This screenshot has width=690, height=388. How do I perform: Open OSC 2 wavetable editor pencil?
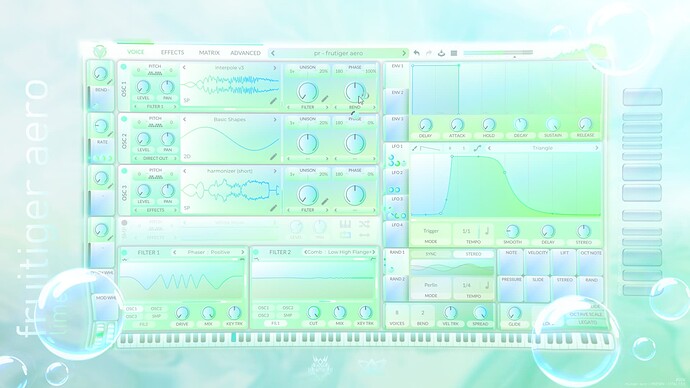[273, 156]
